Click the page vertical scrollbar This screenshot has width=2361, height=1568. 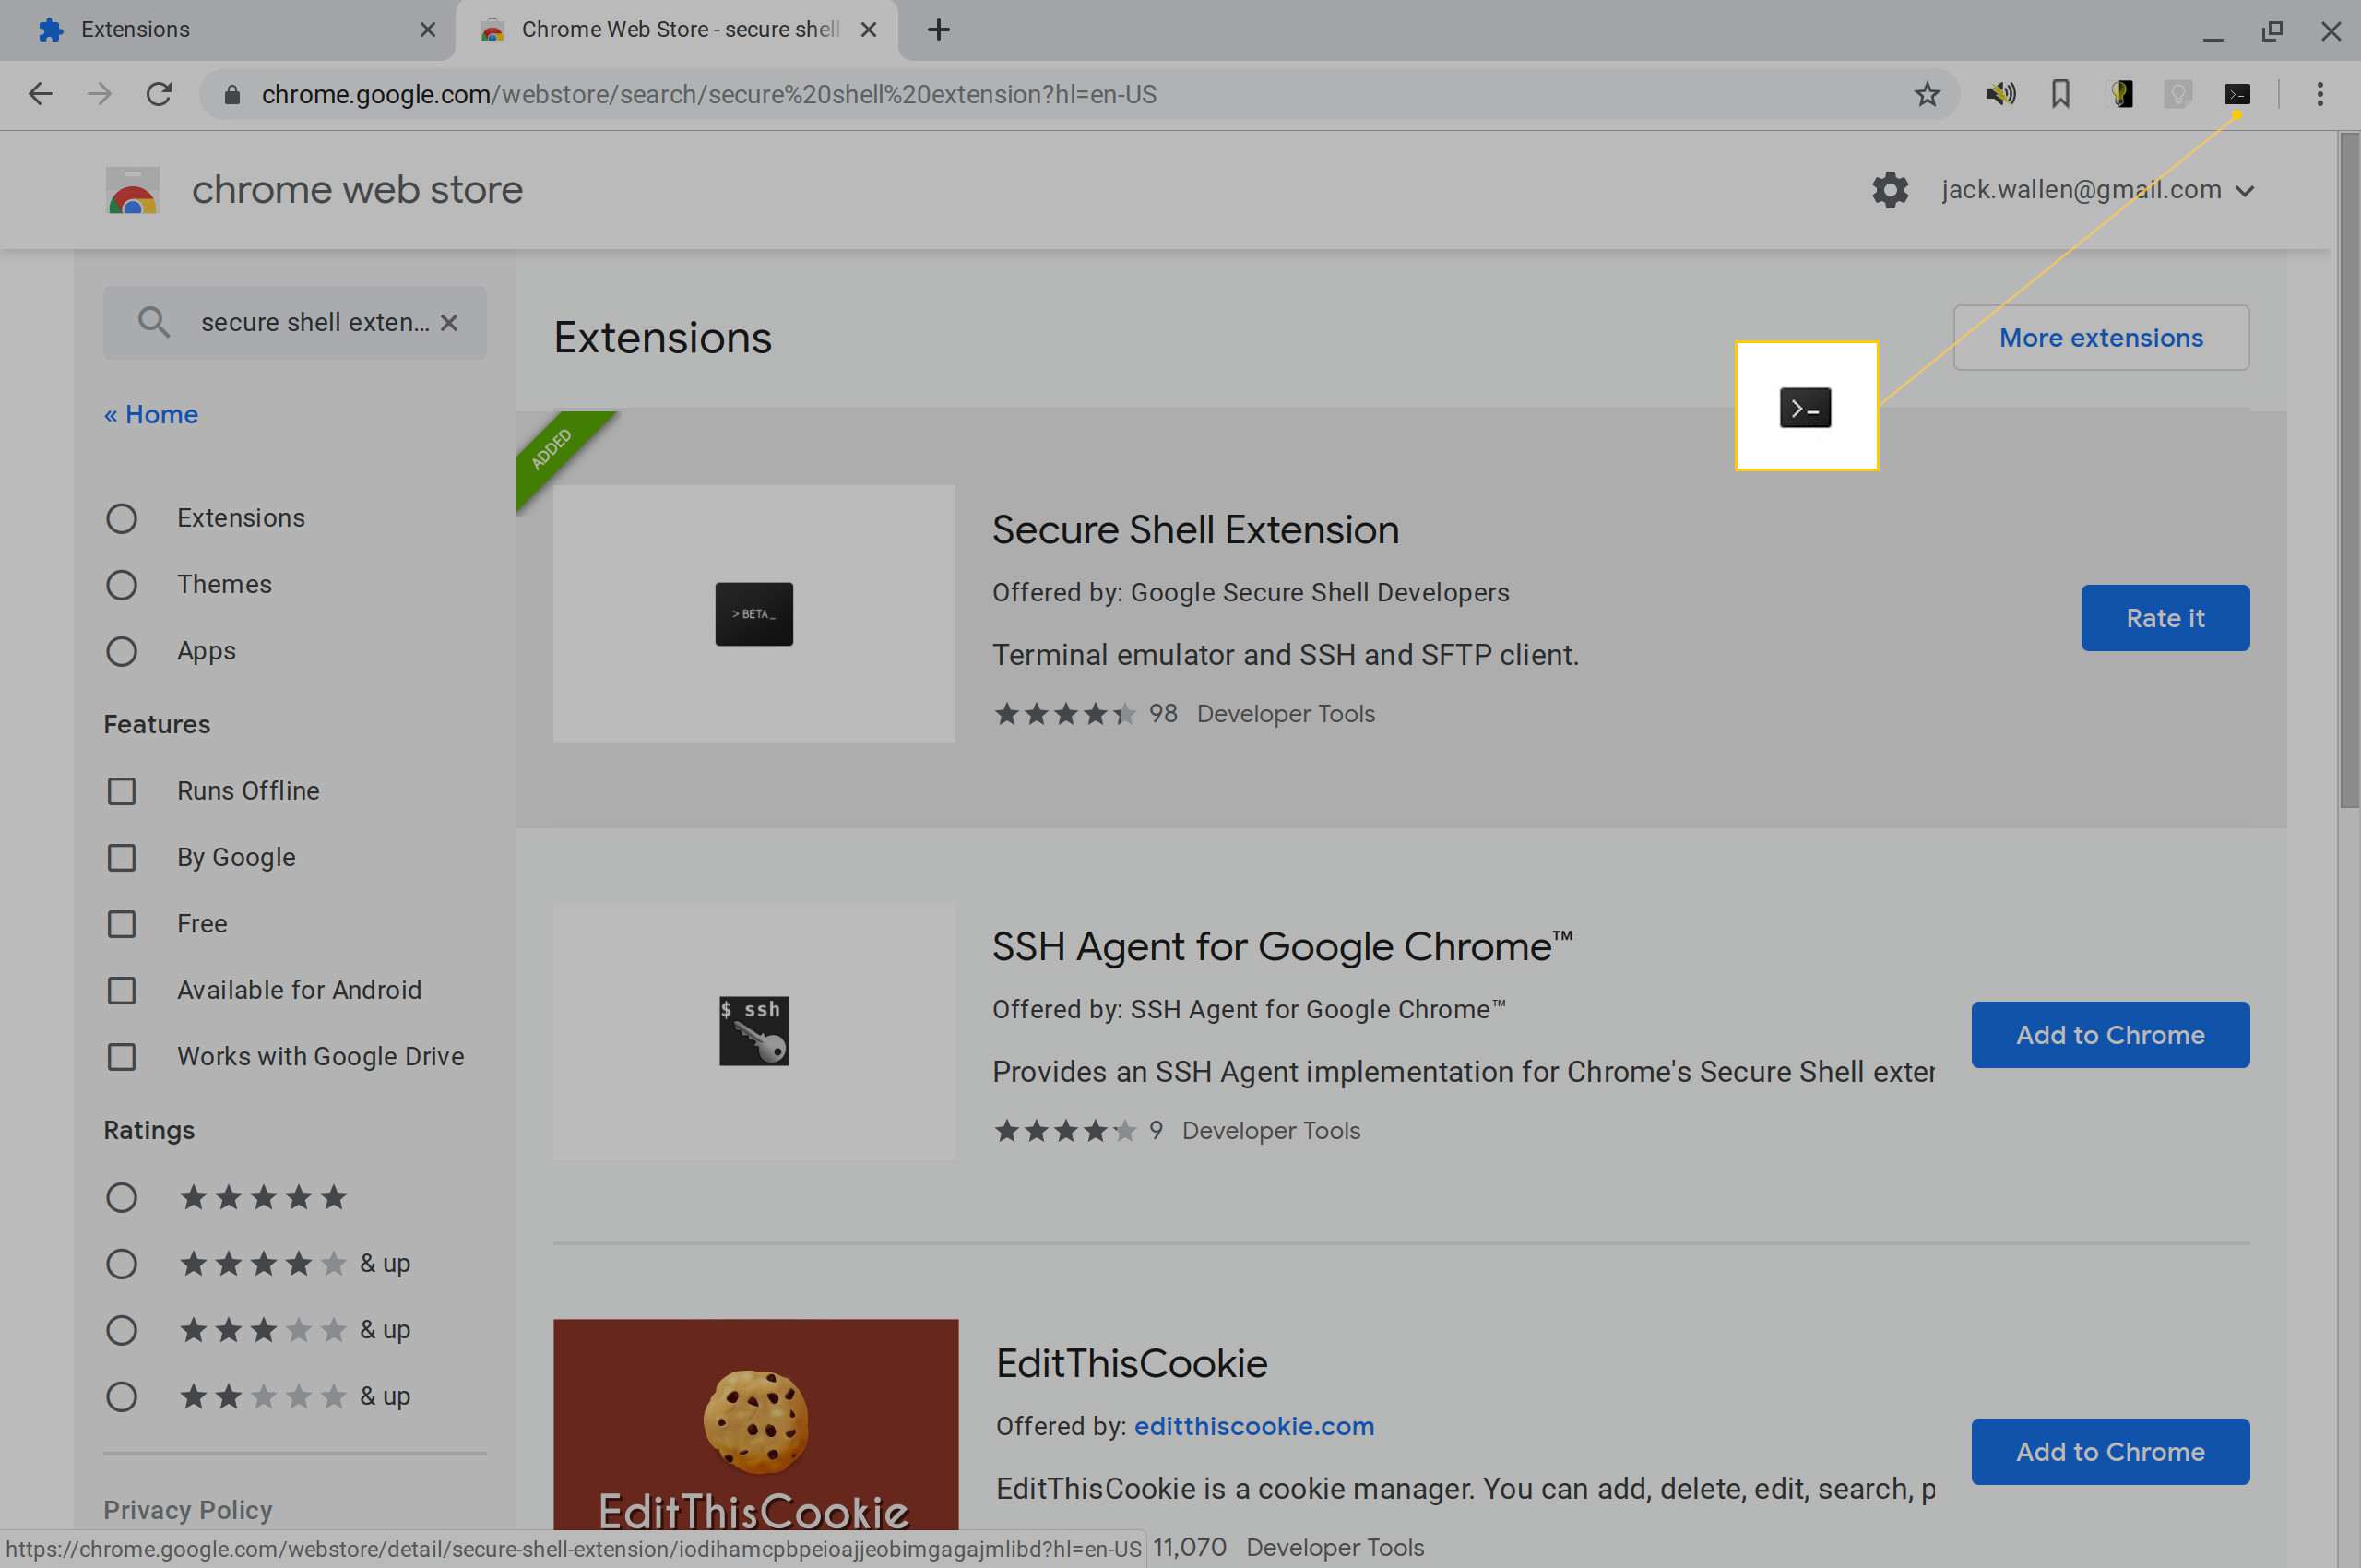pos(2349,470)
